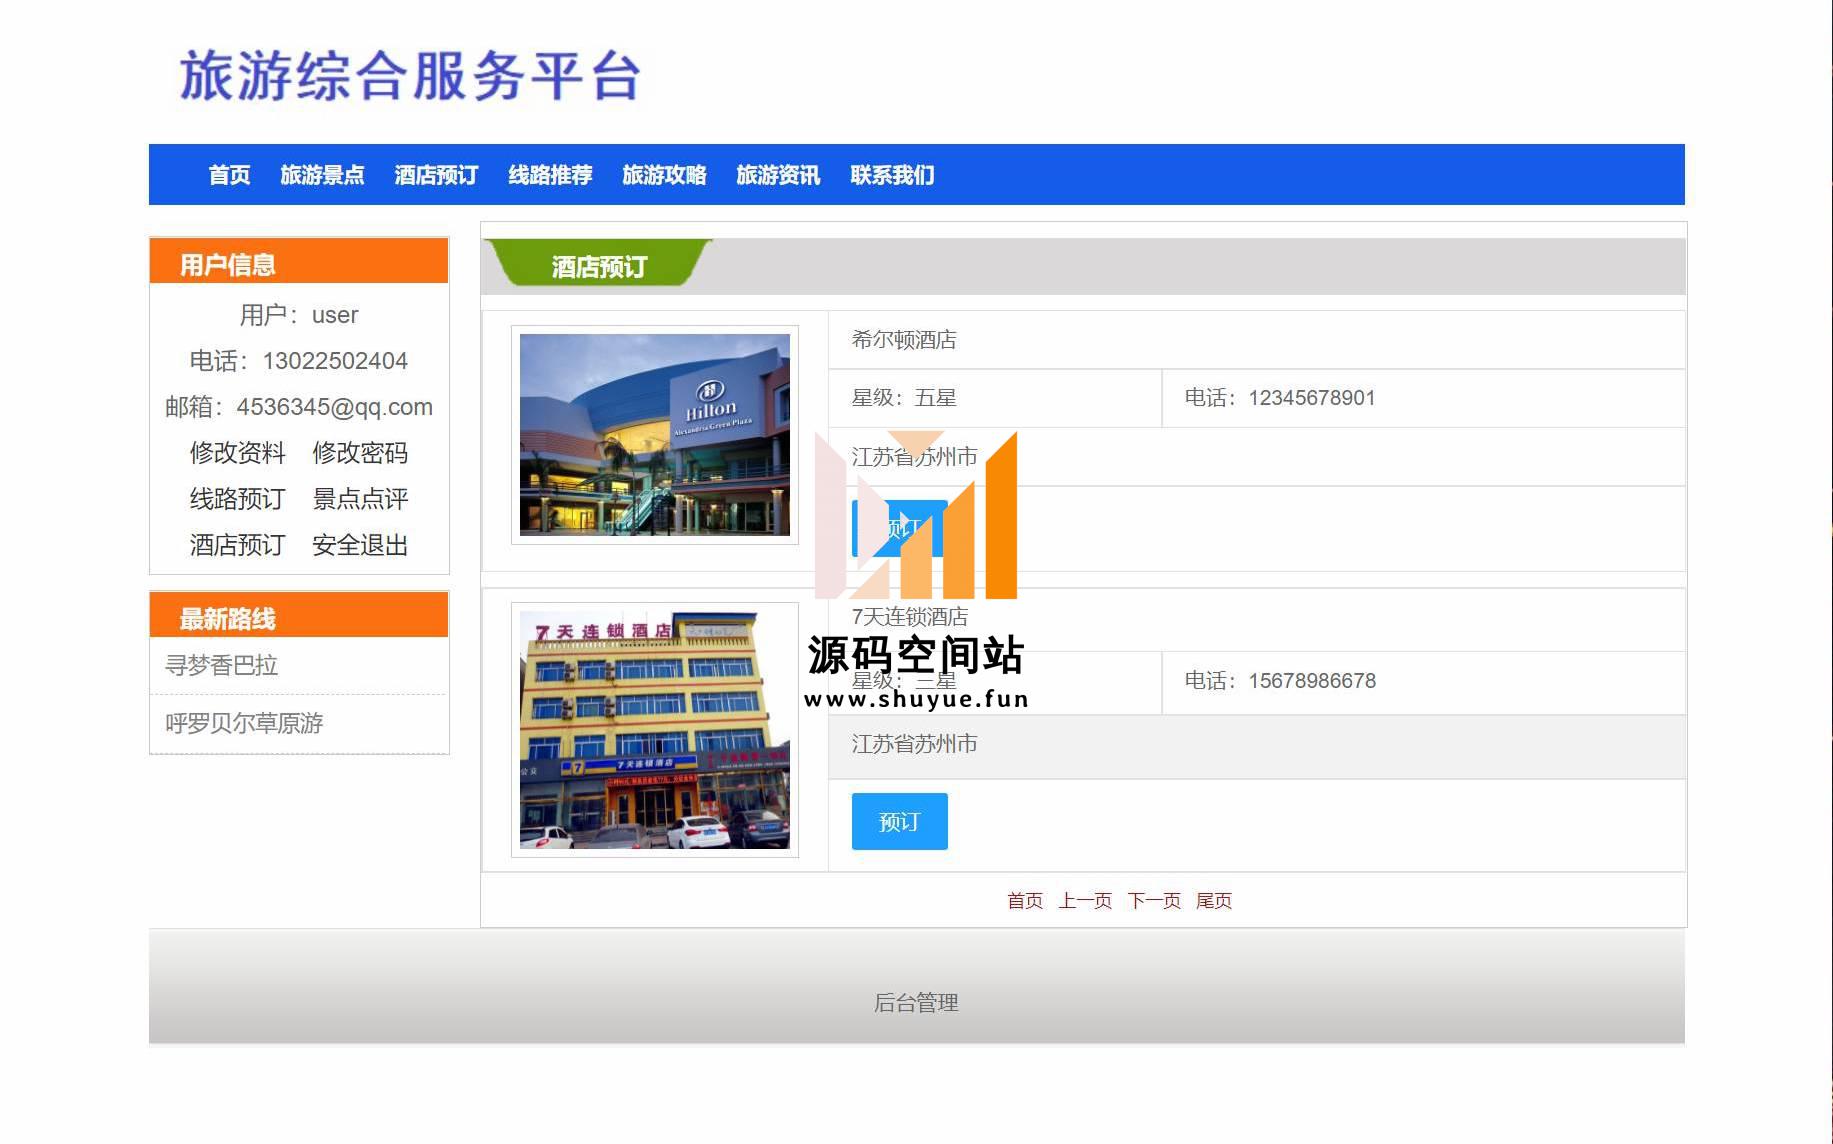Go to 下一页 in pagination
The height and width of the screenshot is (1144, 1833).
pyautogui.click(x=1154, y=901)
